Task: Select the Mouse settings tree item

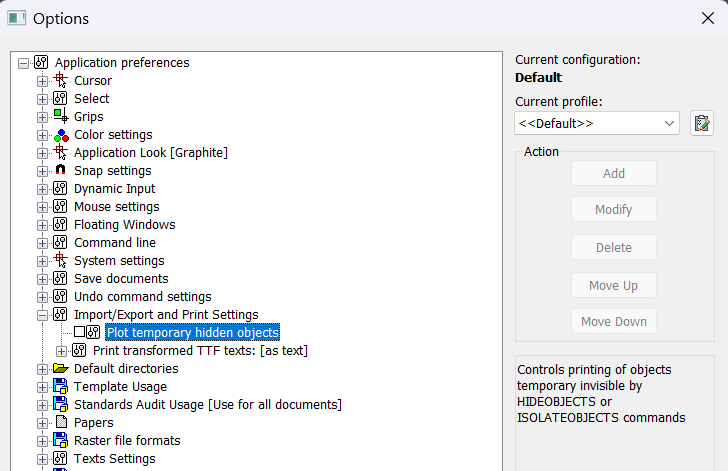Action: point(116,207)
